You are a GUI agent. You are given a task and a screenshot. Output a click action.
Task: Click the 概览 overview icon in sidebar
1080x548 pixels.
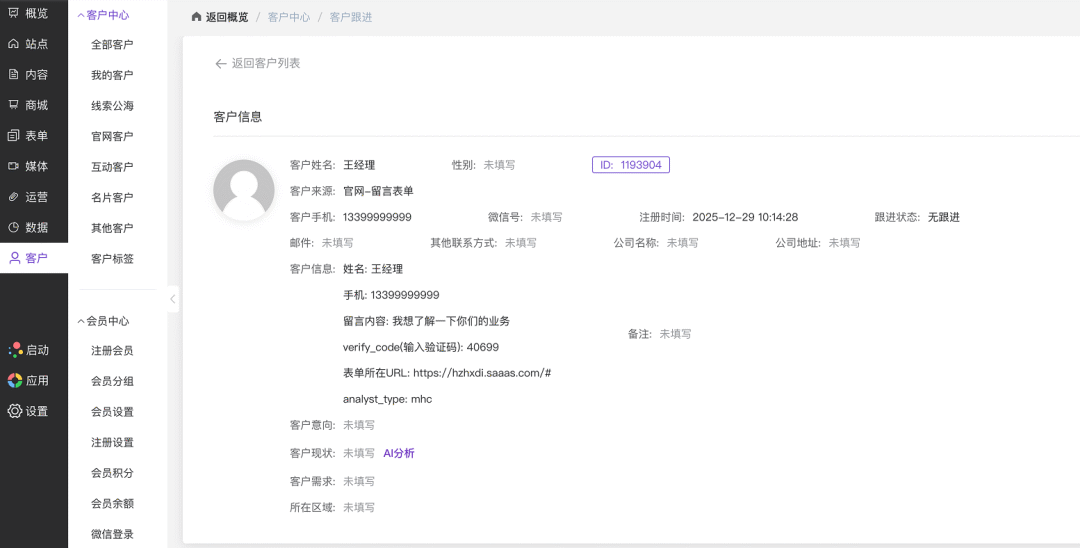coord(14,13)
